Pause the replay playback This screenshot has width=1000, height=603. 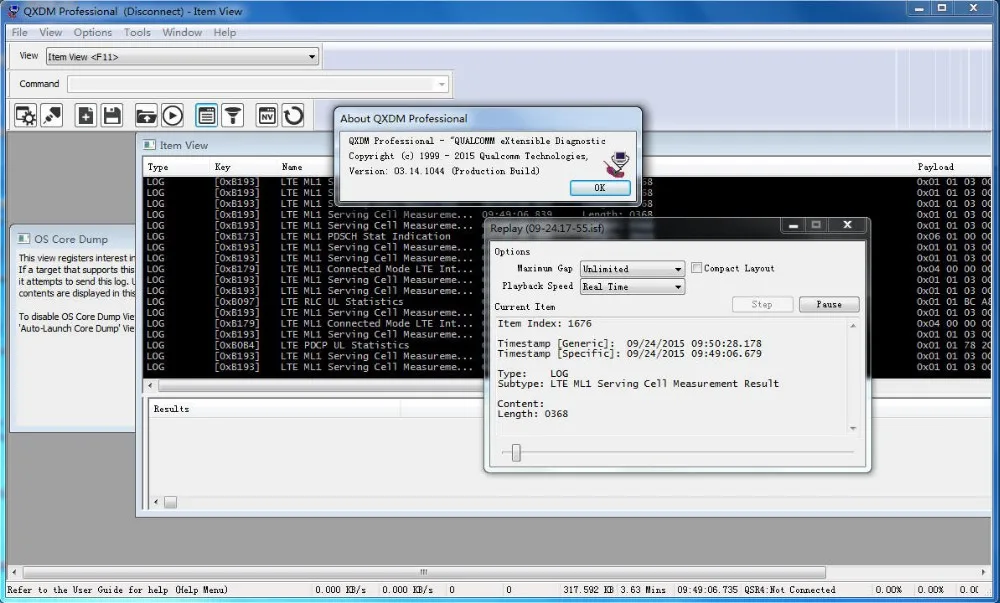click(x=828, y=304)
